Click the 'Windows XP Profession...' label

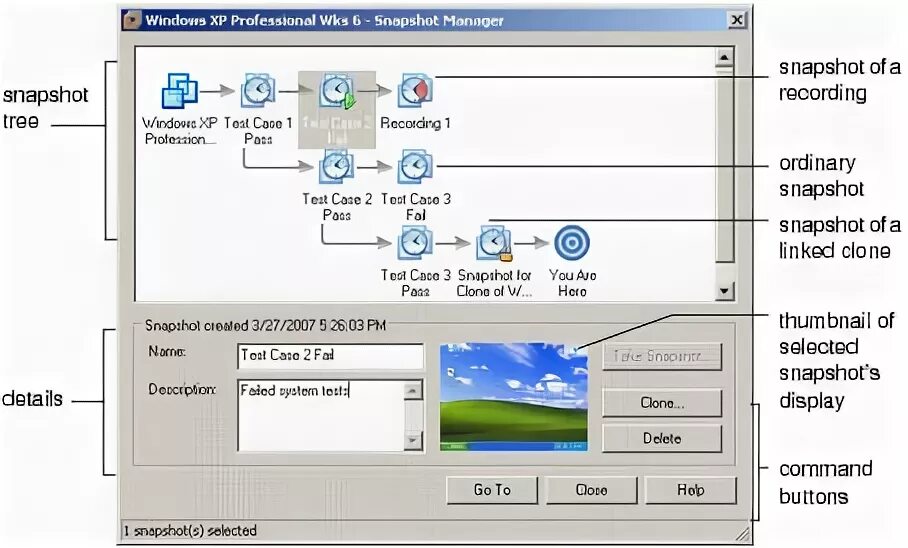pos(180,131)
